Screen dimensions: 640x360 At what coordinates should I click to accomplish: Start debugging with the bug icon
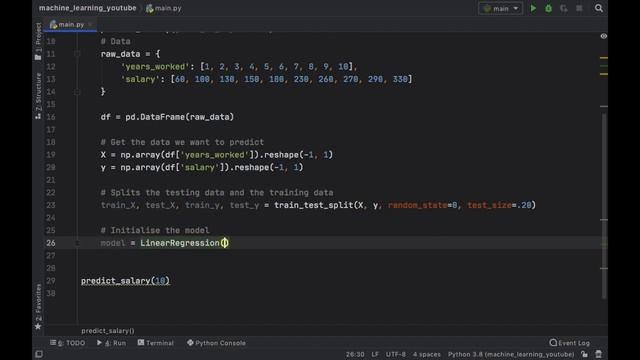[x=549, y=8]
